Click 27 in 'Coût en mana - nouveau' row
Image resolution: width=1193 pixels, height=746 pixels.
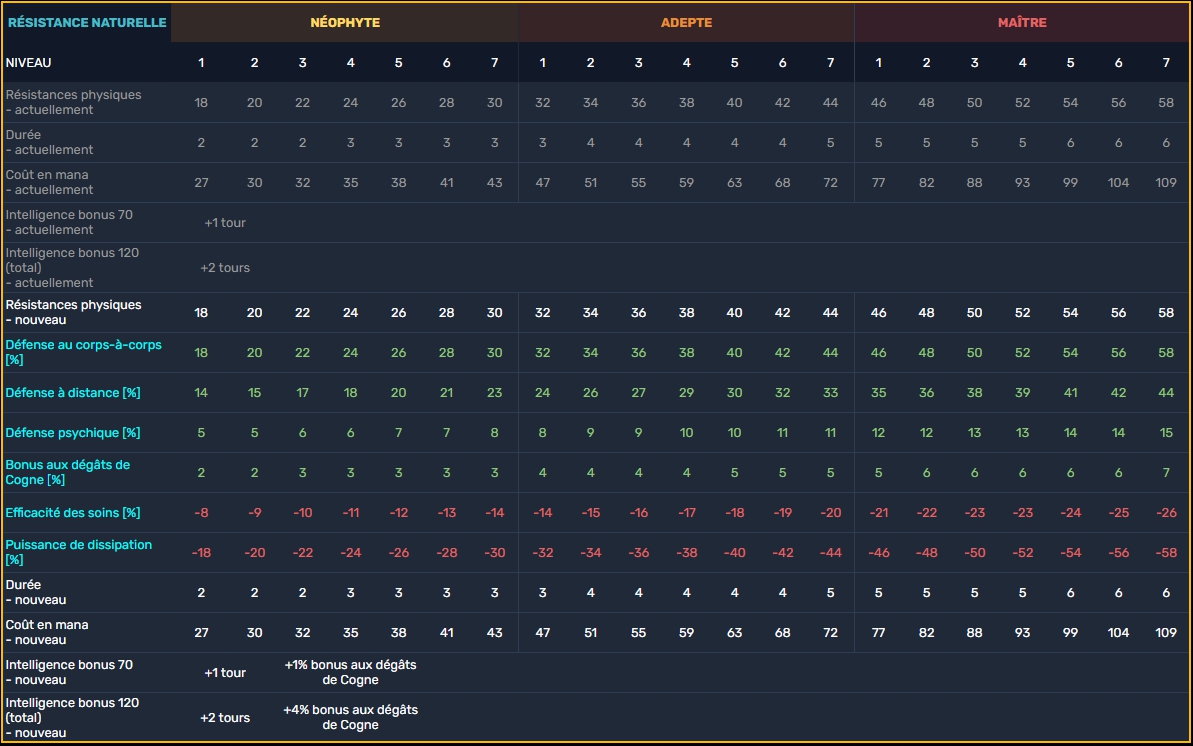point(201,633)
